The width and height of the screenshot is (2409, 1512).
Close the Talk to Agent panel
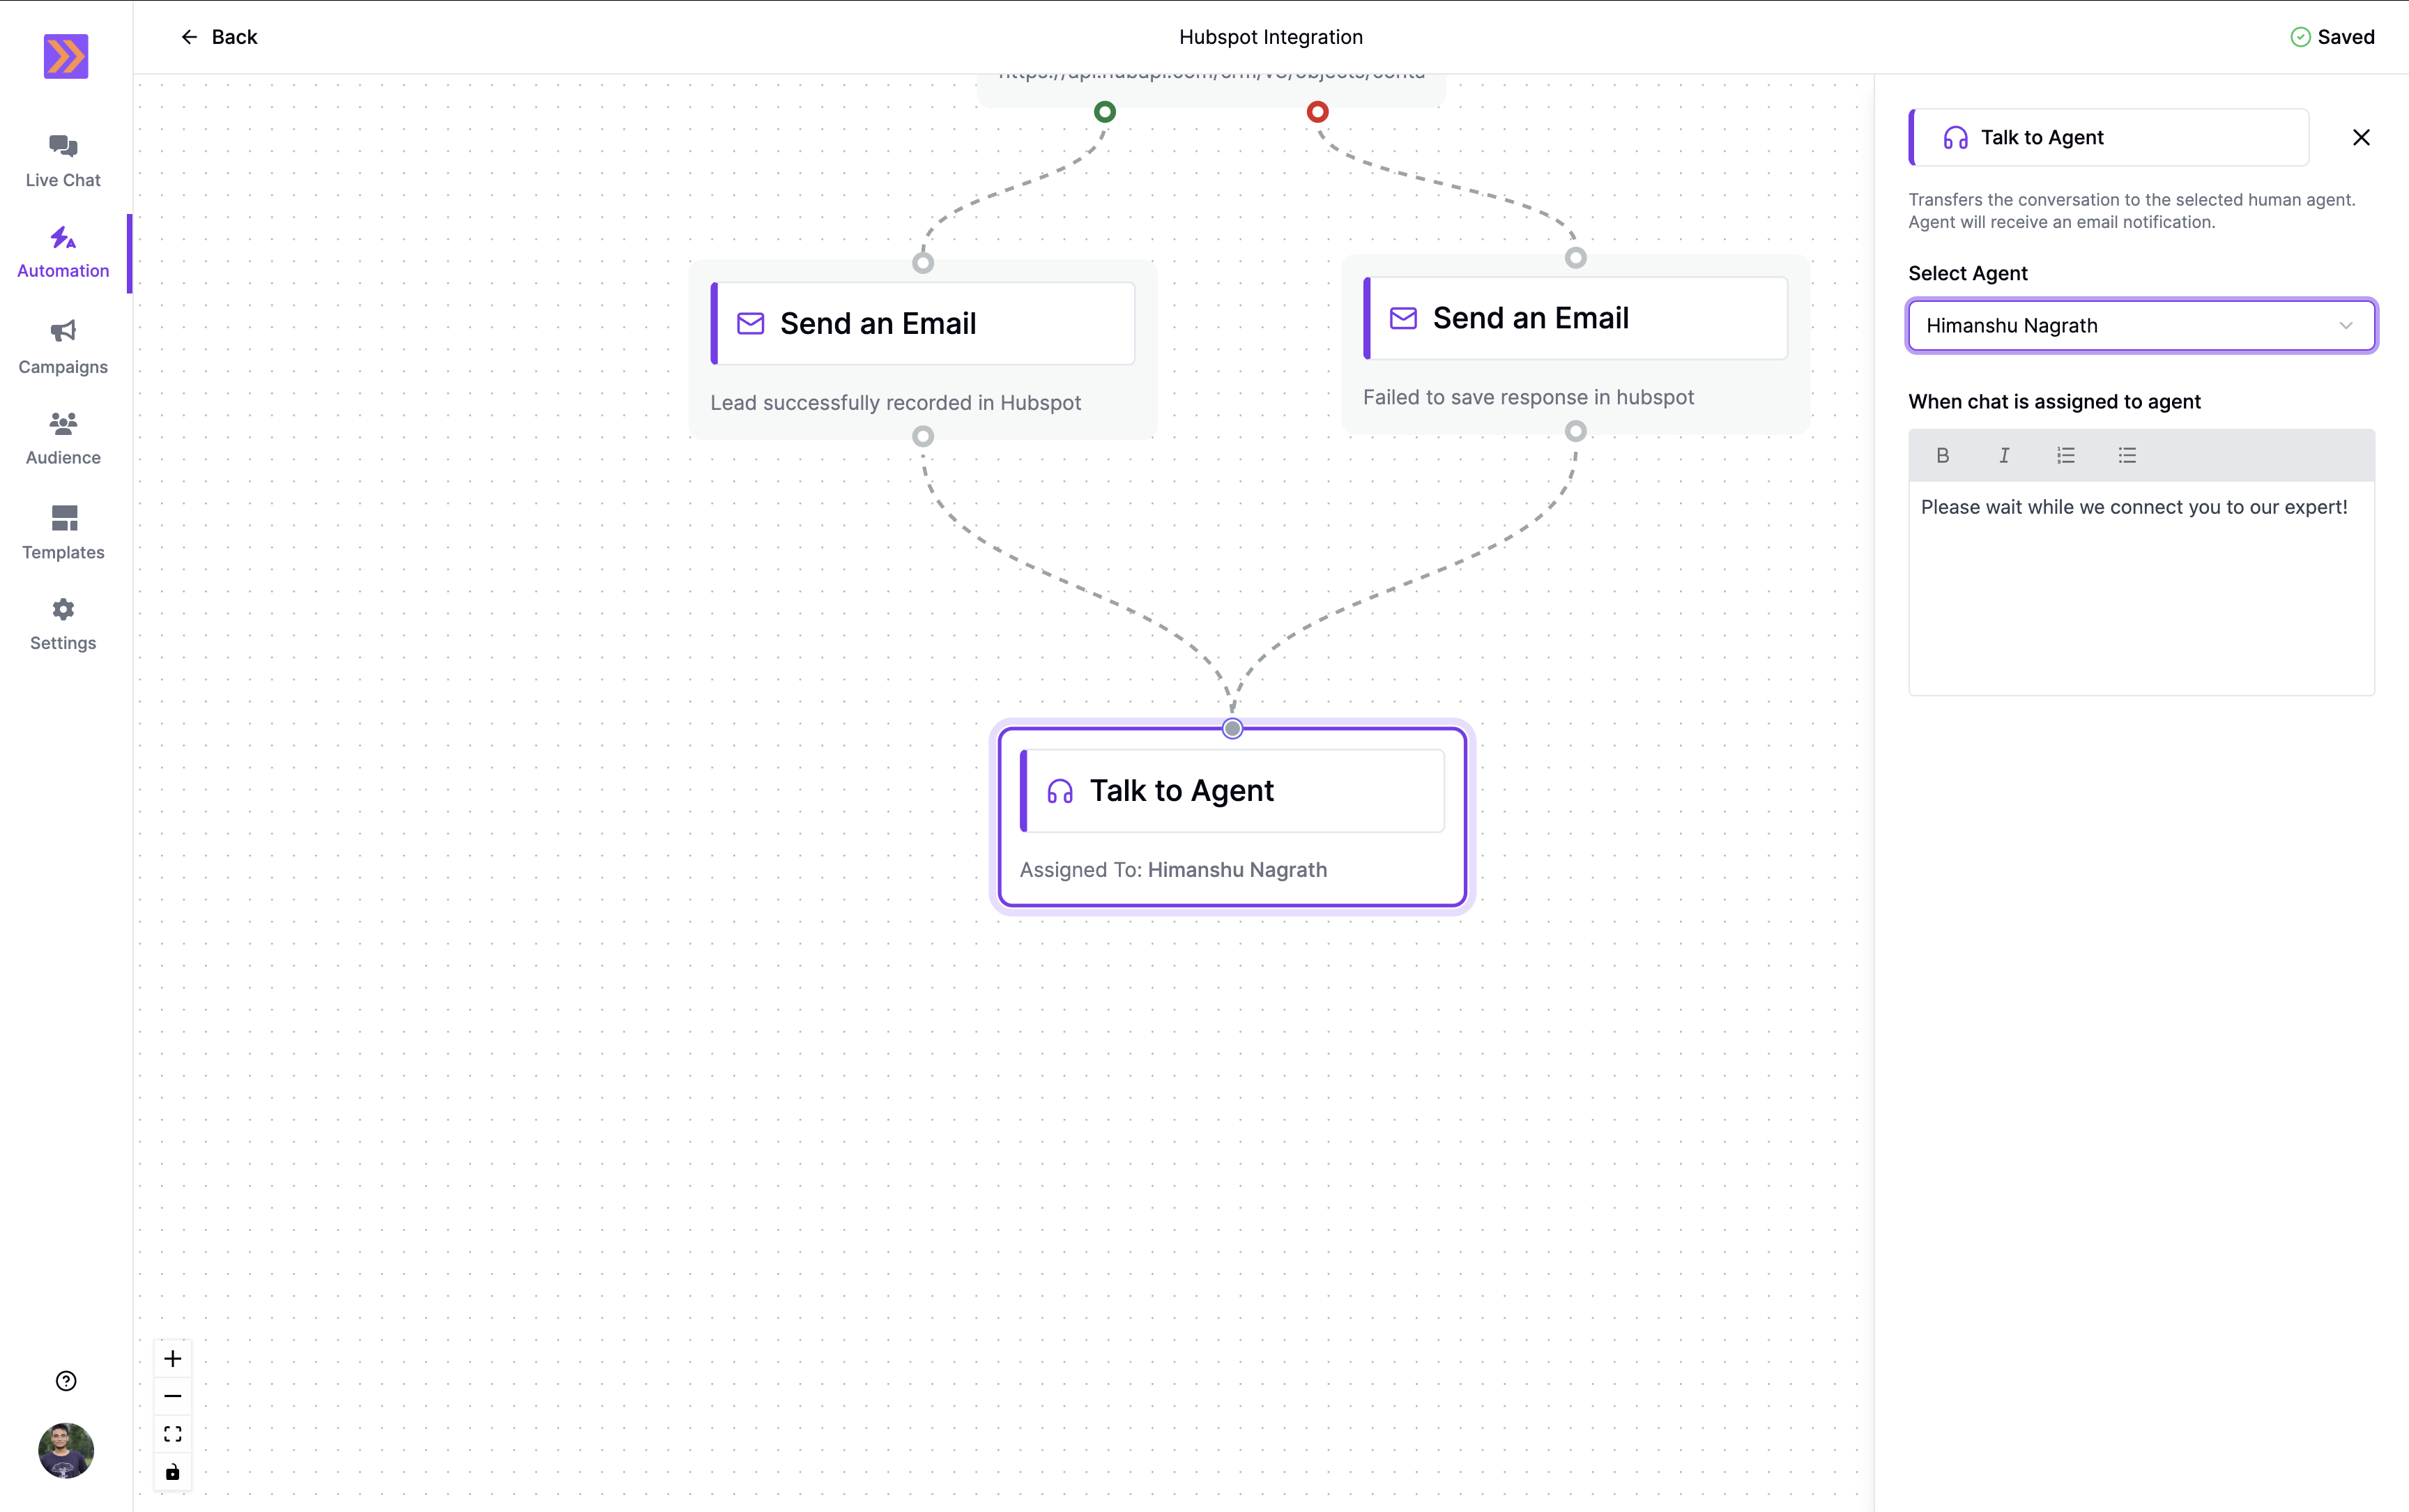click(2360, 137)
